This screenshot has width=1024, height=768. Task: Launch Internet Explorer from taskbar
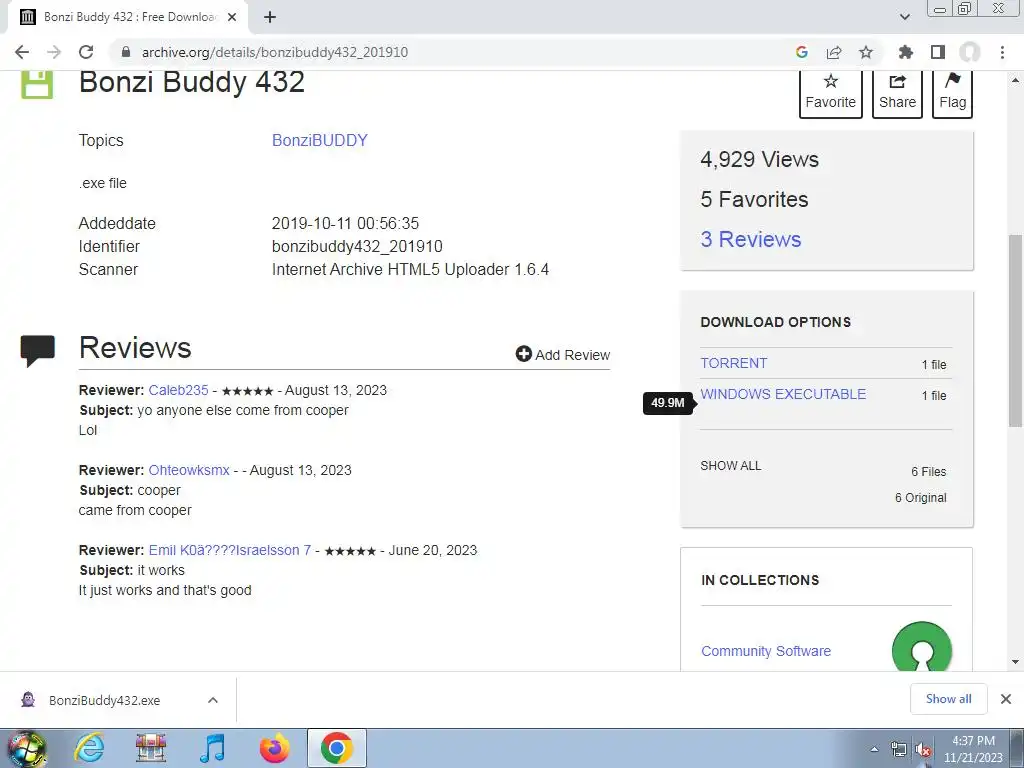point(89,748)
